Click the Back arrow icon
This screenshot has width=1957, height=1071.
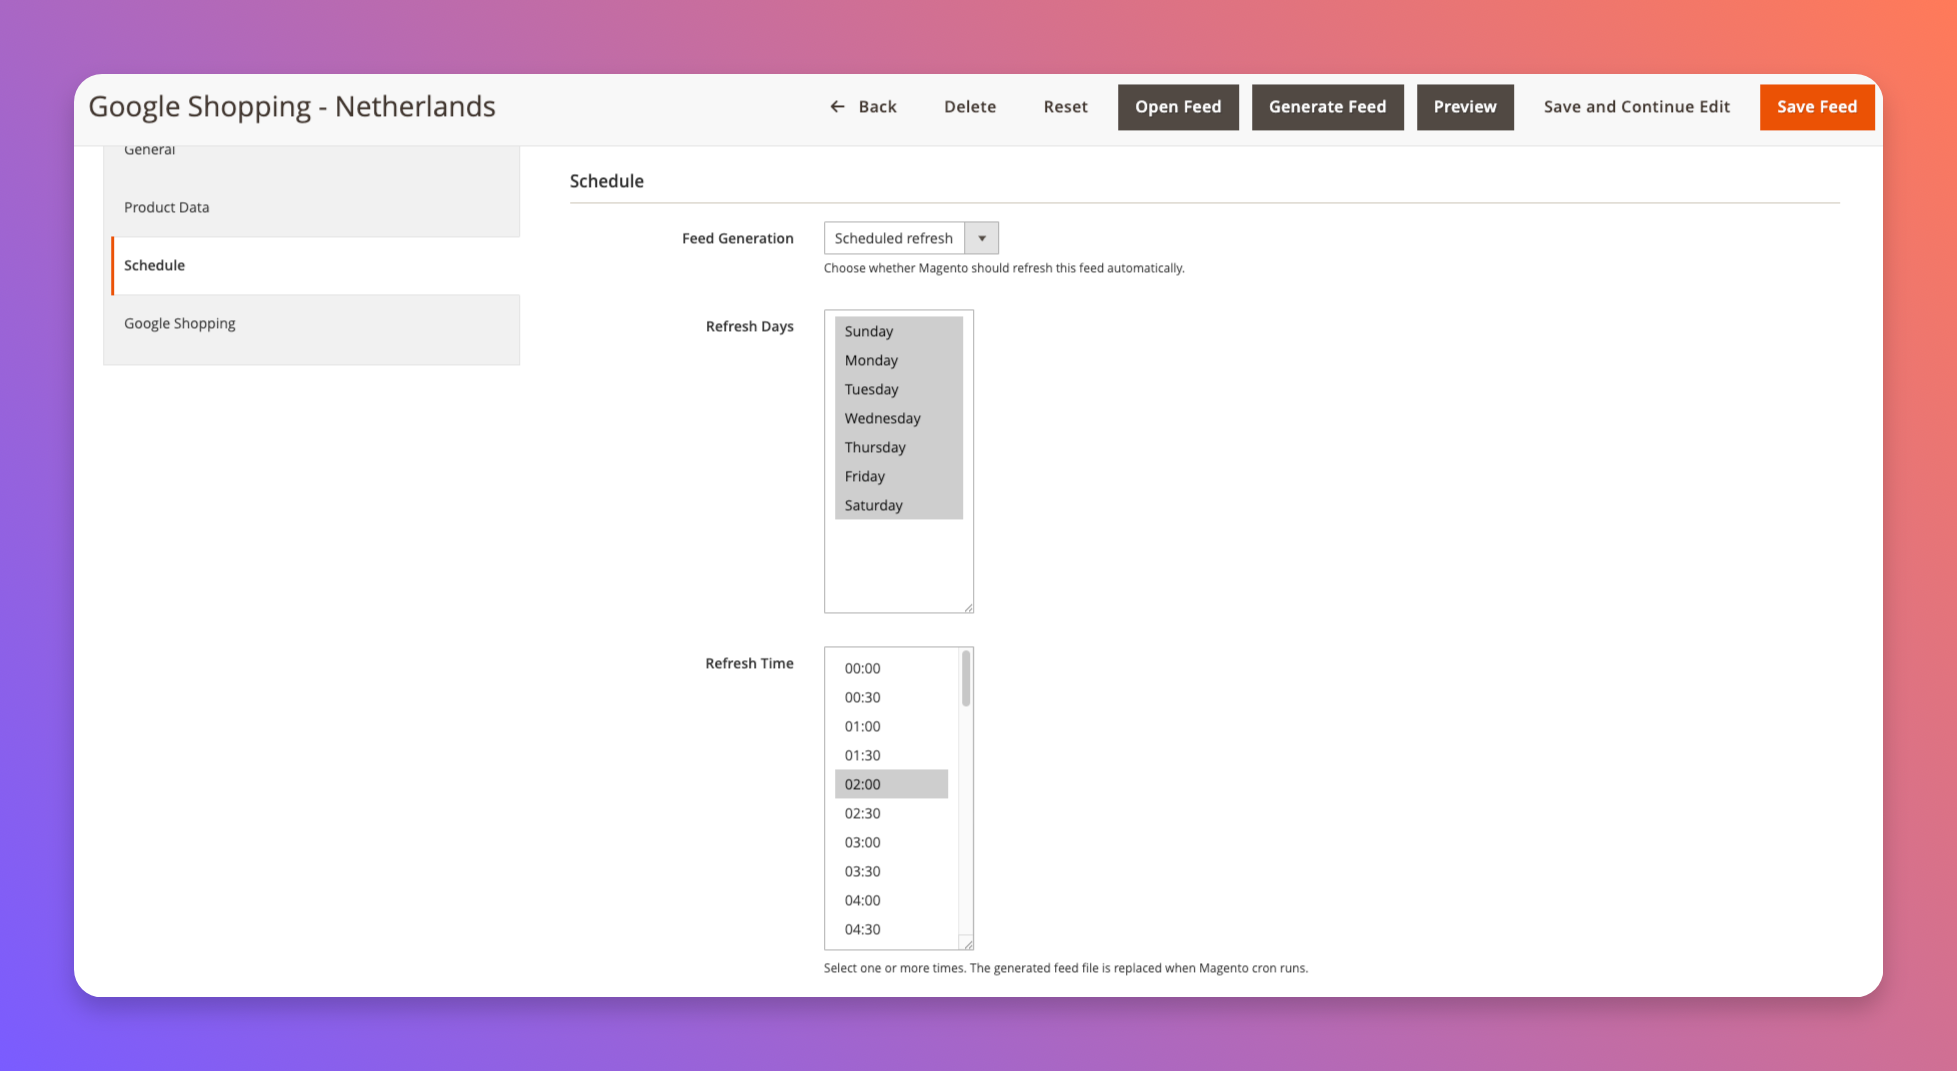pyautogui.click(x=837, y=107)
